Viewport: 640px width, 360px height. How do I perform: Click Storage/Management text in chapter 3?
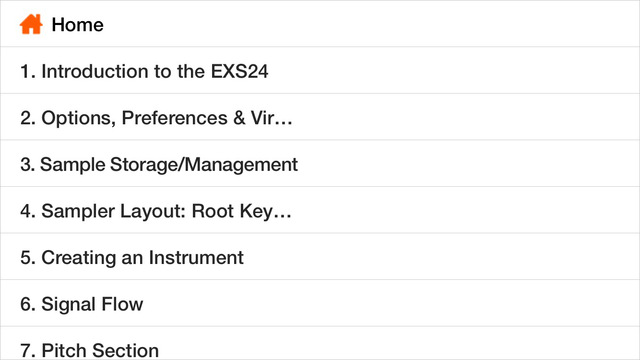[x=204, y=165]
